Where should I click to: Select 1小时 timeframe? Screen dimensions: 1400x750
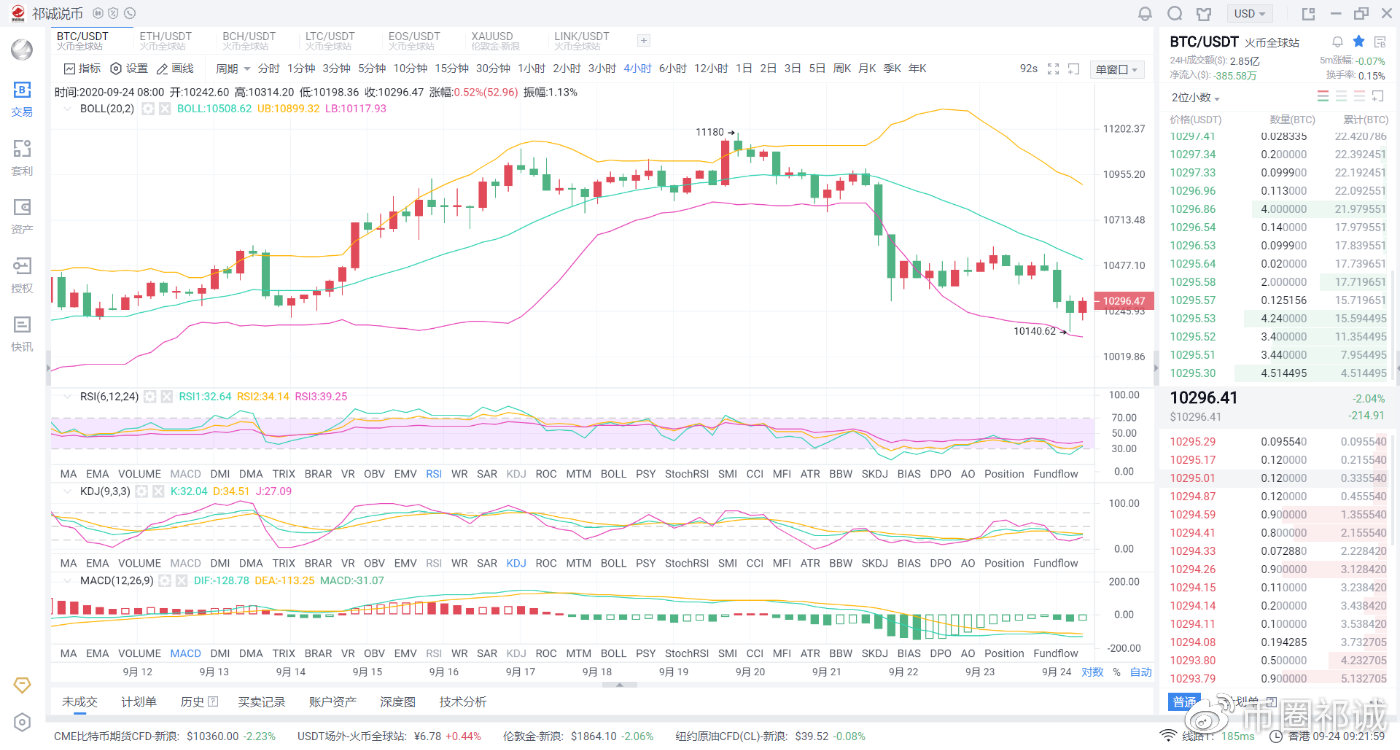tap(531, 68)
